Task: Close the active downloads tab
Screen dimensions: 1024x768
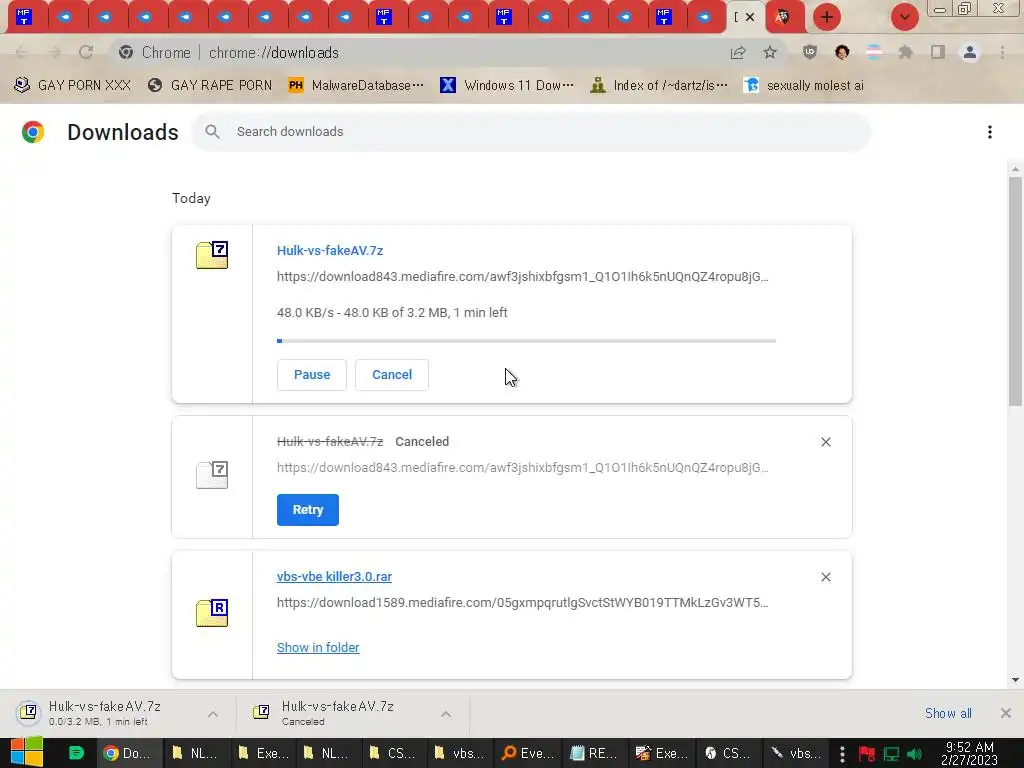Action: pos(750,17)
